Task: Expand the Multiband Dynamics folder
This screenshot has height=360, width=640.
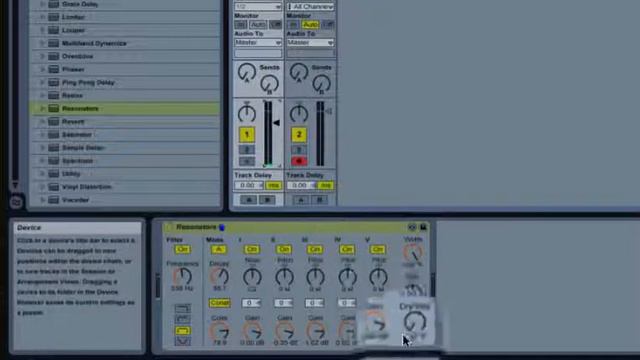Action: (42, 43)
